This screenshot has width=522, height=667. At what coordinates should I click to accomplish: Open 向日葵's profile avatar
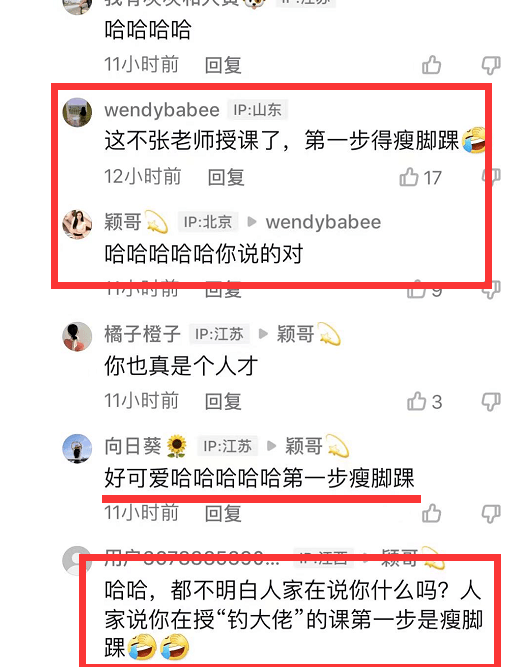77,448
